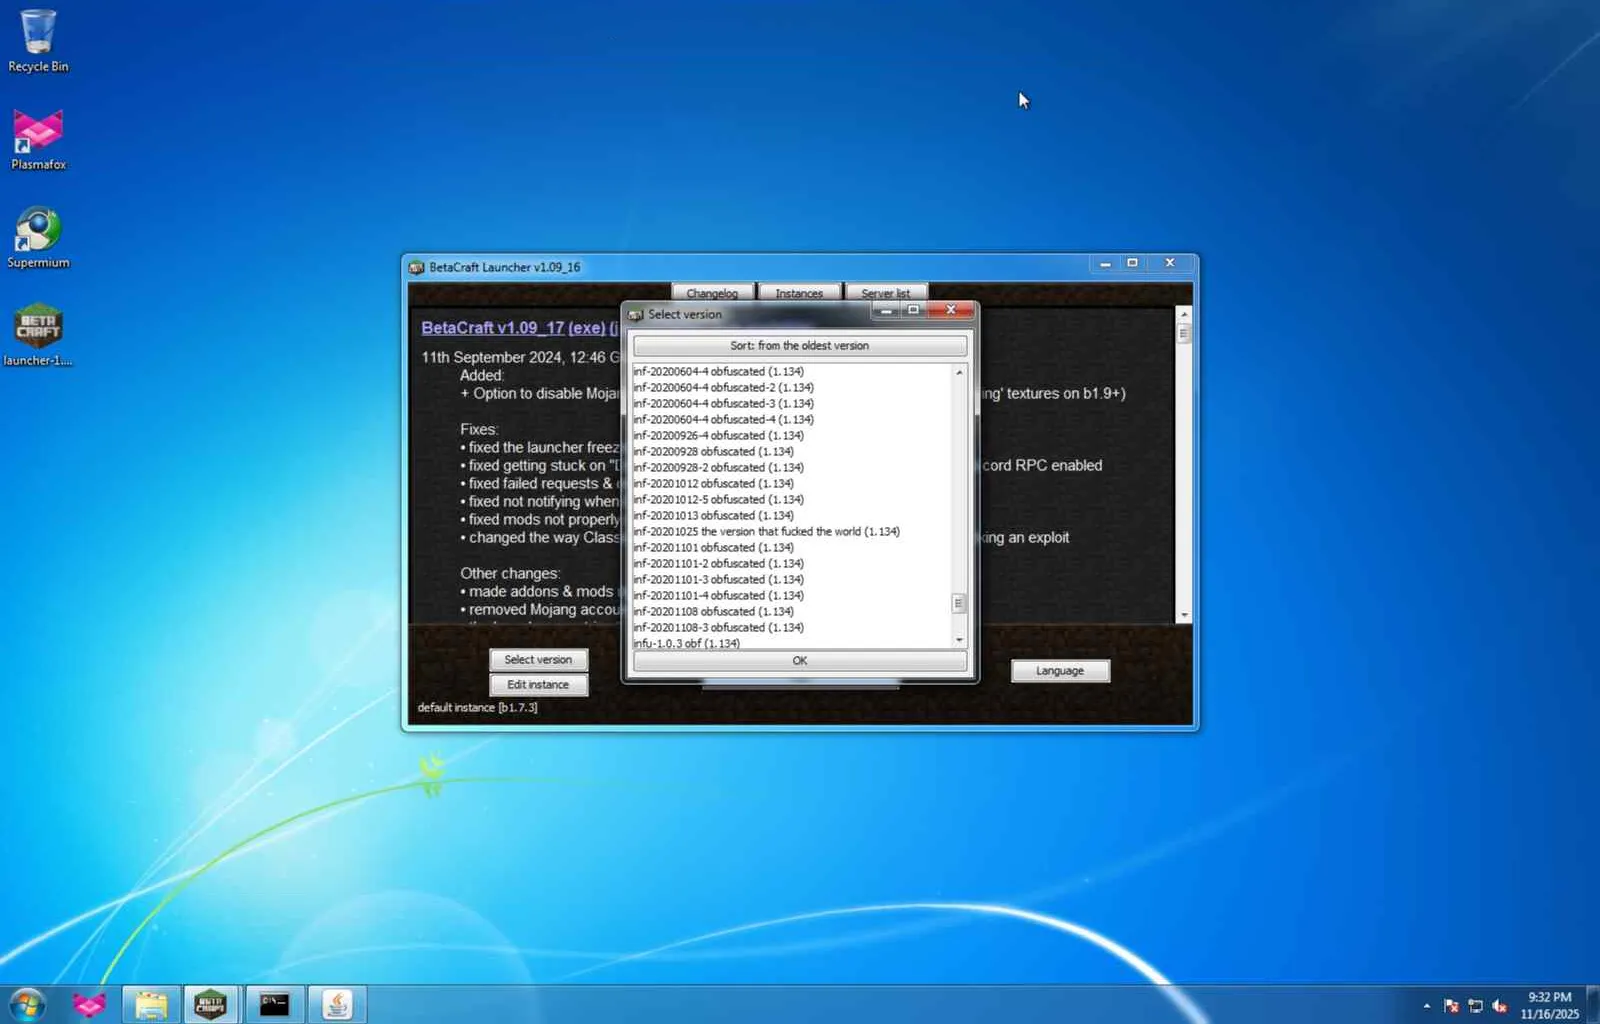This screenshot has width=1600, height=1024.
Task: Confirm version selection with OK
Action: point(800,661)
